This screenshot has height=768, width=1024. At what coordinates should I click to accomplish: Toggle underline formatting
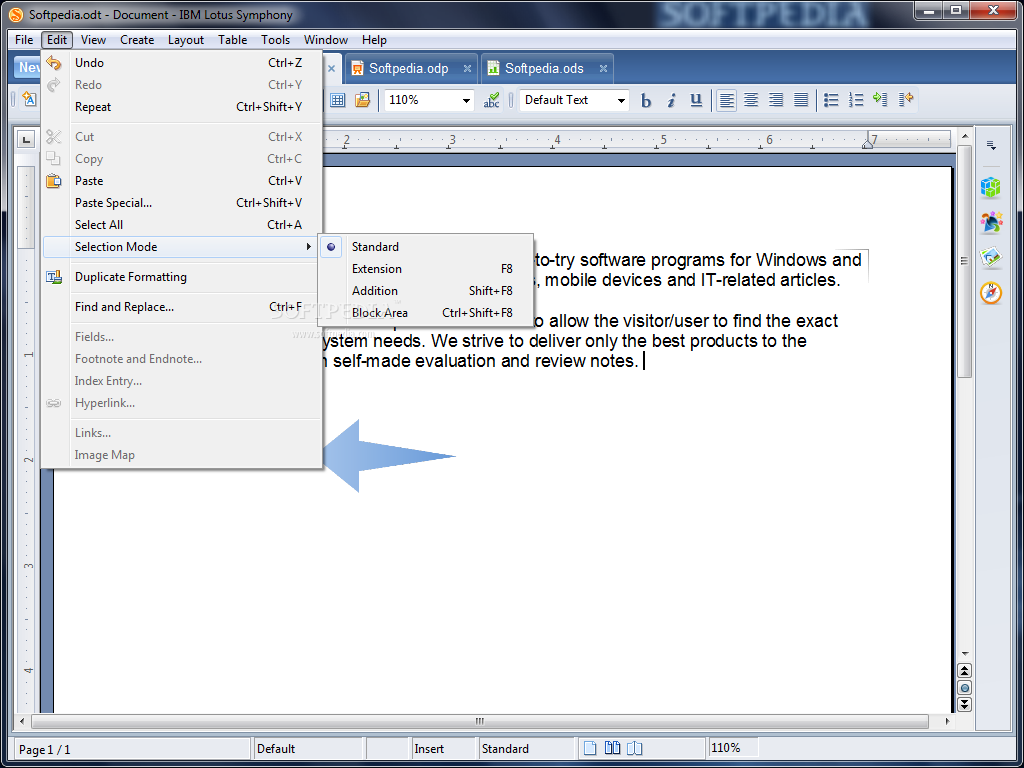pyautogui.click(x=696, y=100)
